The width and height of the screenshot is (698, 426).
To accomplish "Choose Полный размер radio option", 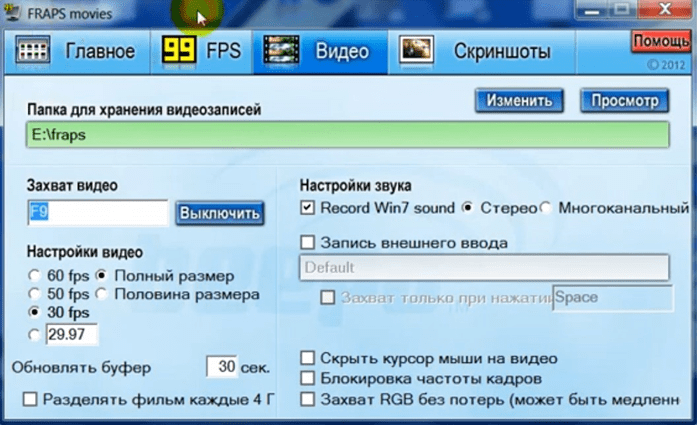I will click(102, 276).
